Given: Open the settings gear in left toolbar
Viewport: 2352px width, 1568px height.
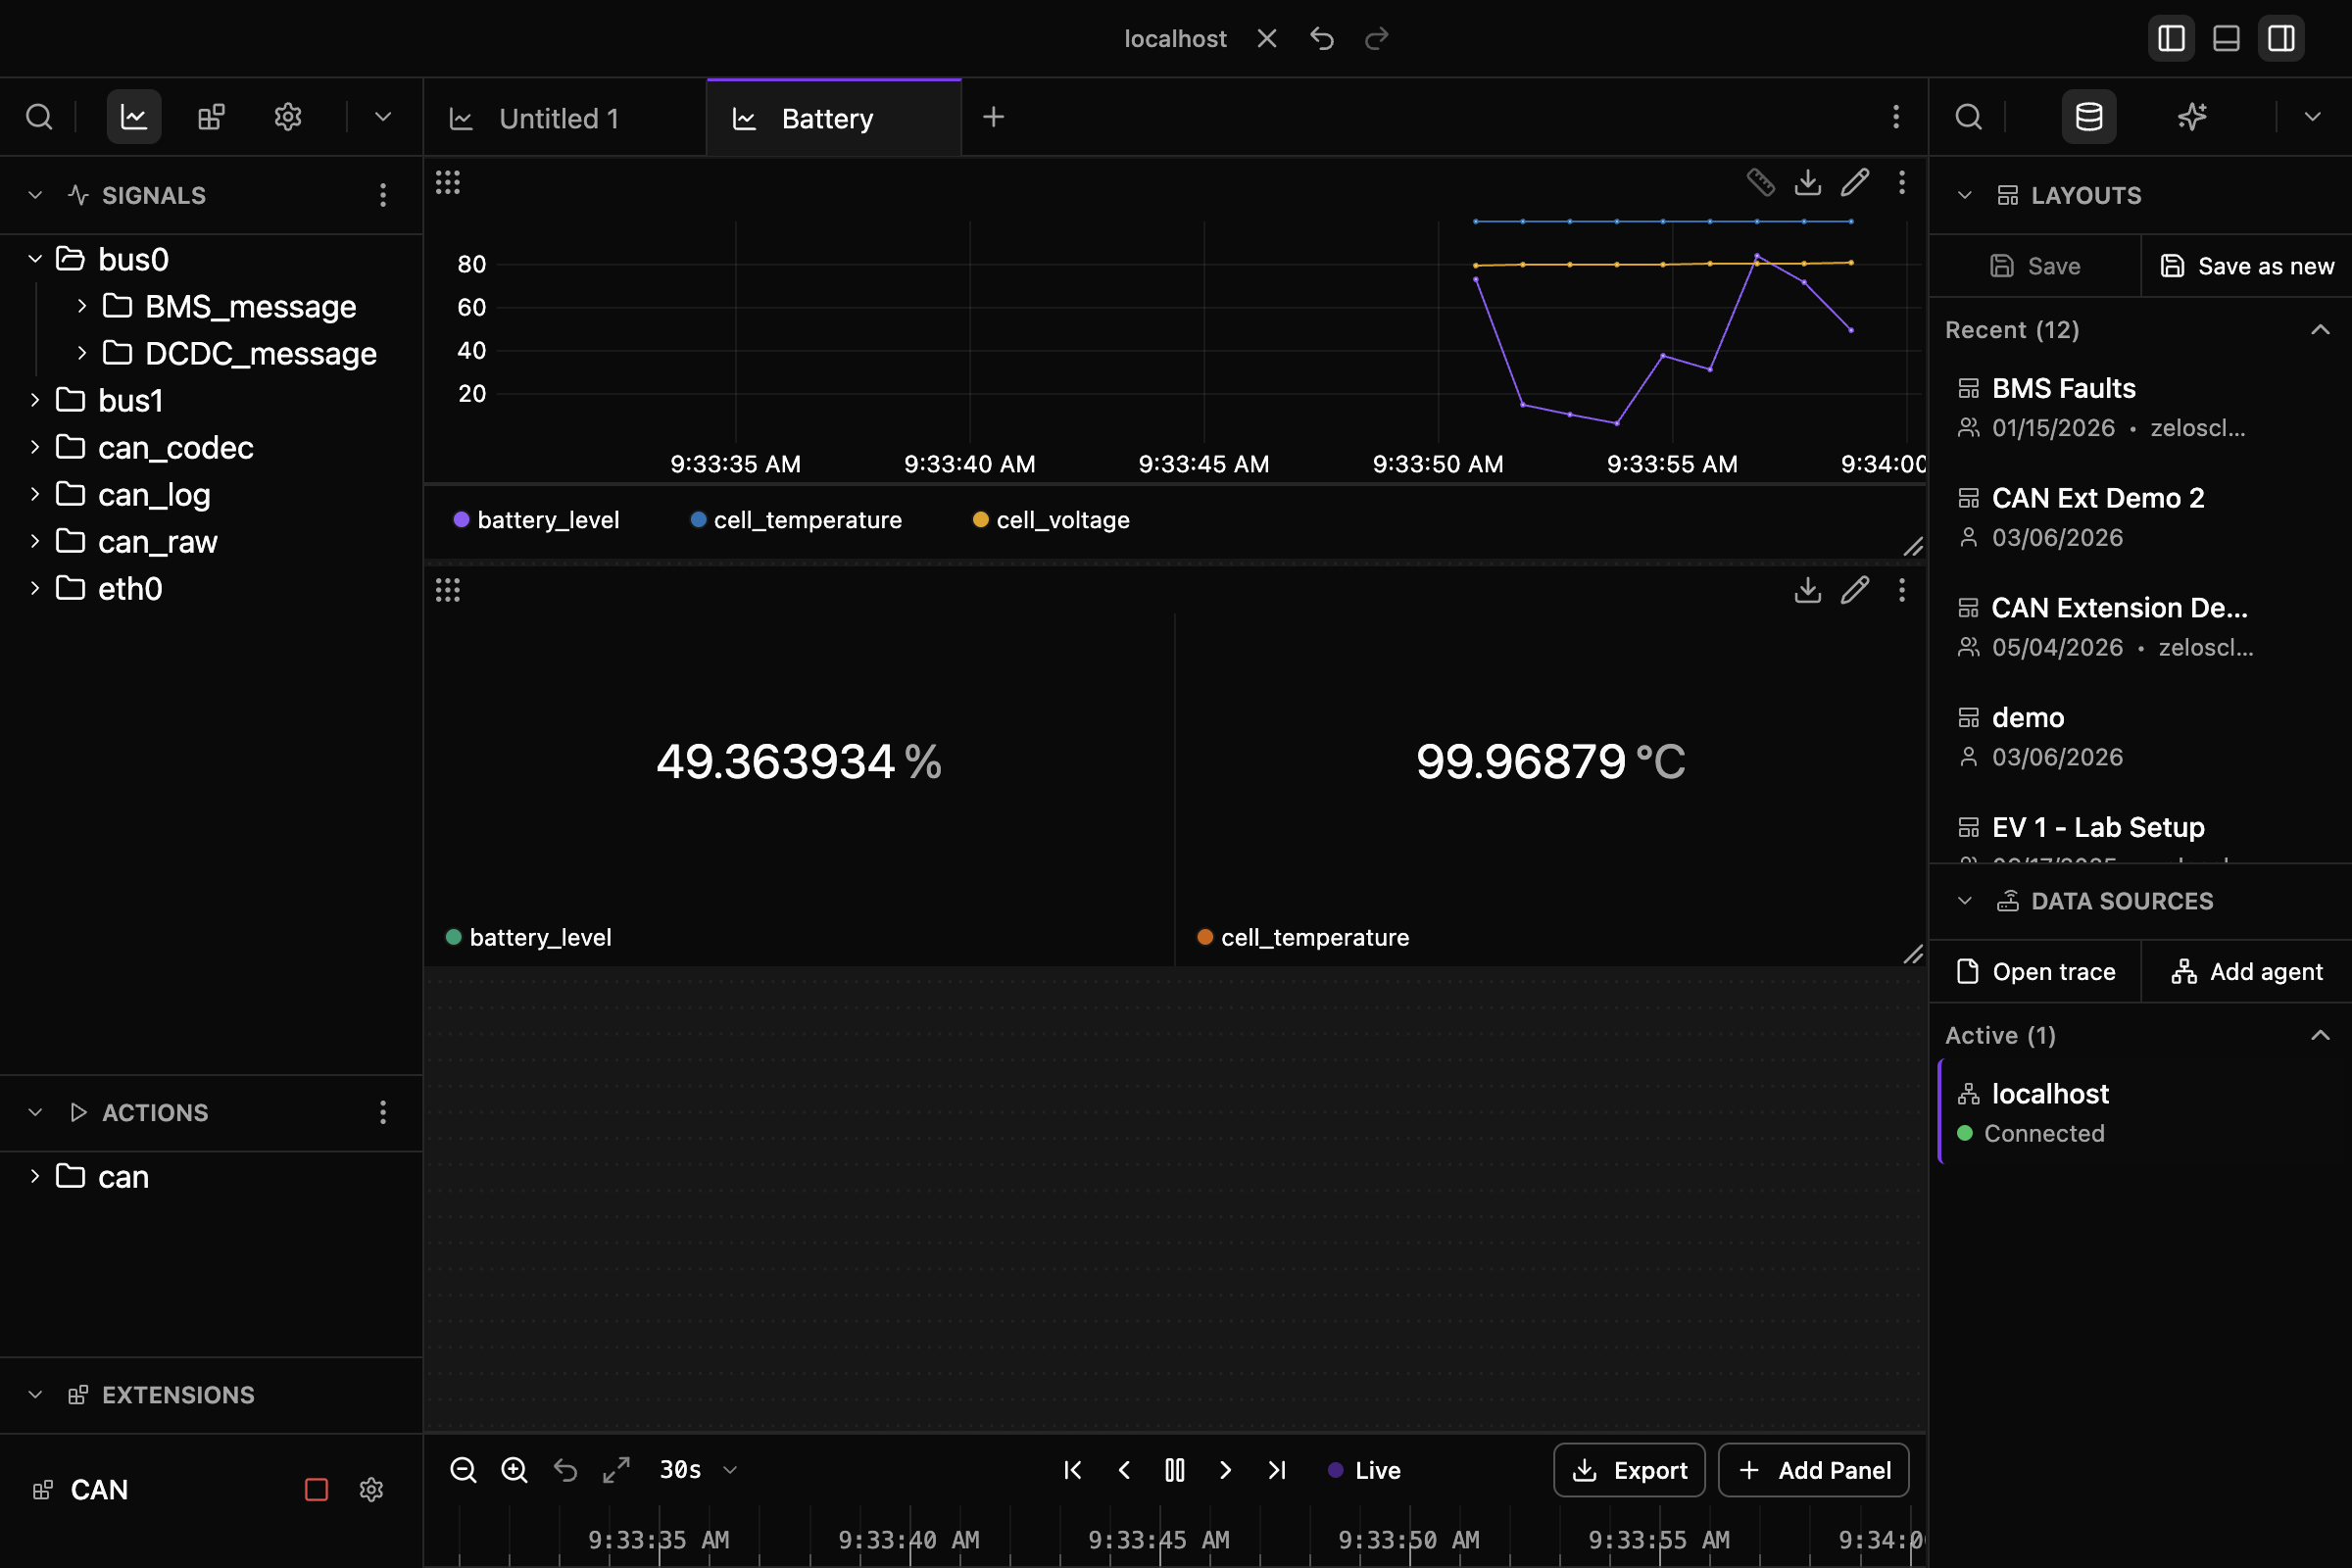Looking at the screenshot, I should 288,117.
